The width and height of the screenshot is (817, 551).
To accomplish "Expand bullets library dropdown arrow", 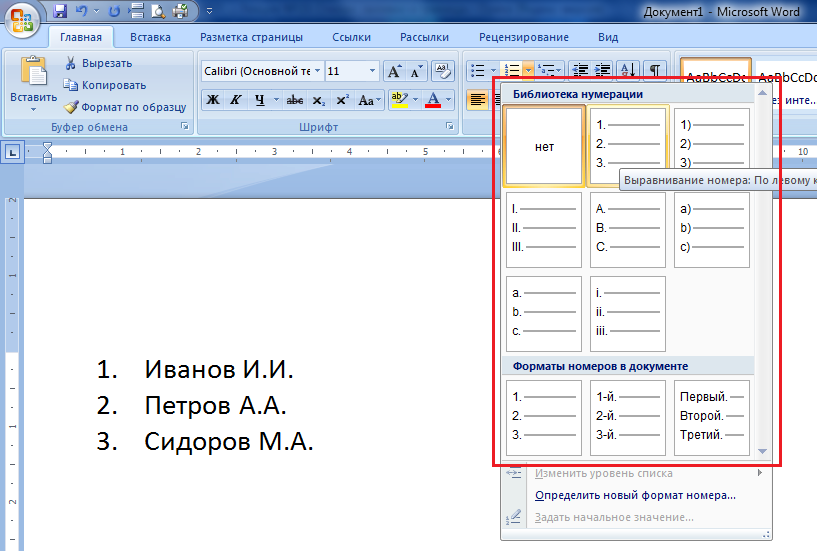I will coord(493,70).
